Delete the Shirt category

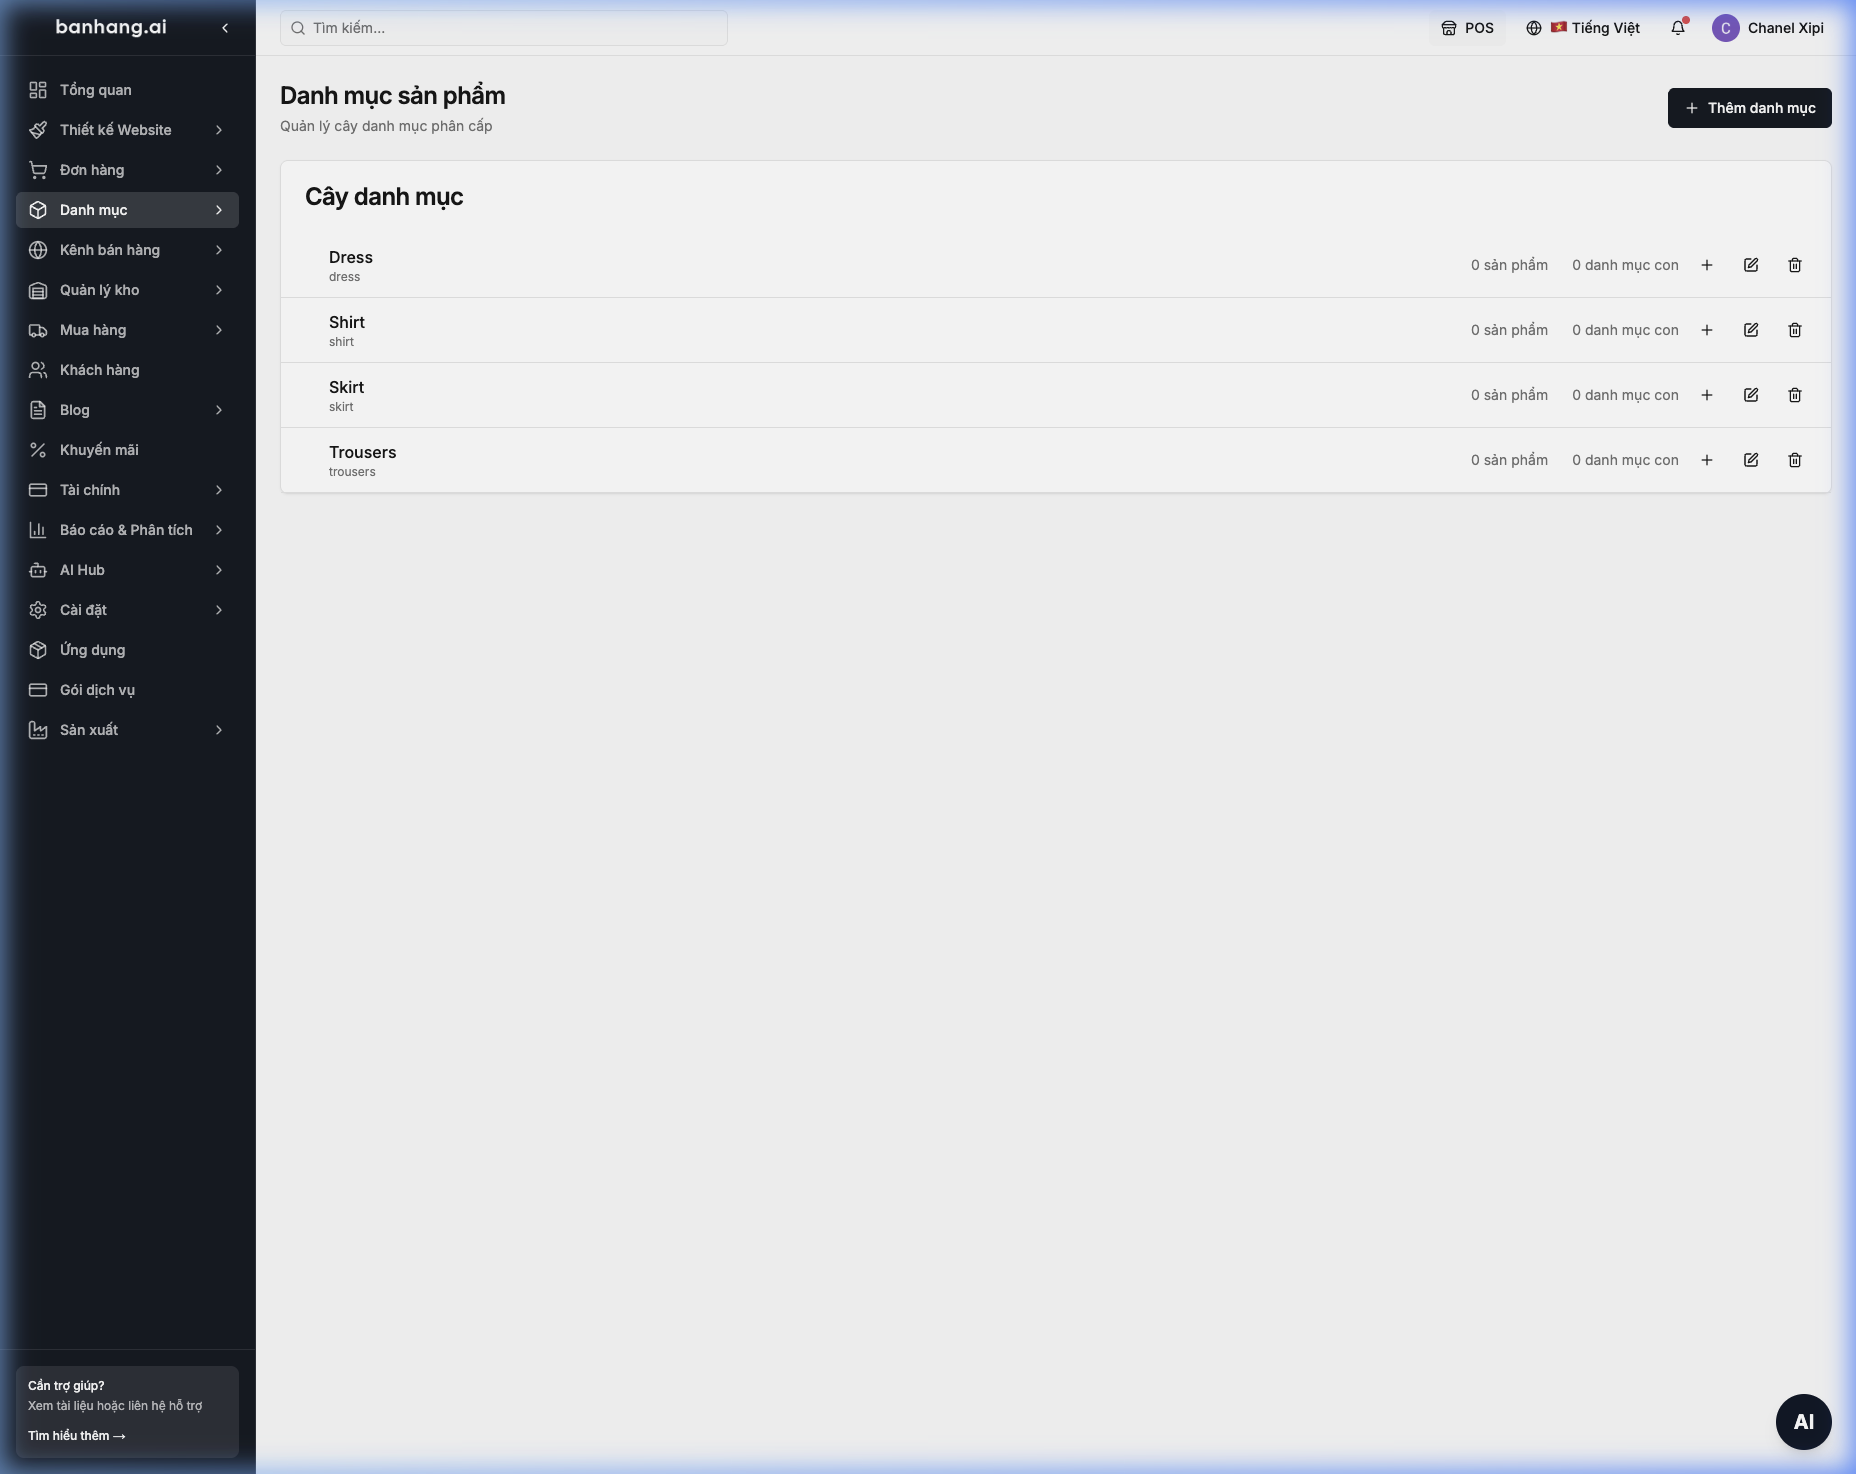point(1795,330)
